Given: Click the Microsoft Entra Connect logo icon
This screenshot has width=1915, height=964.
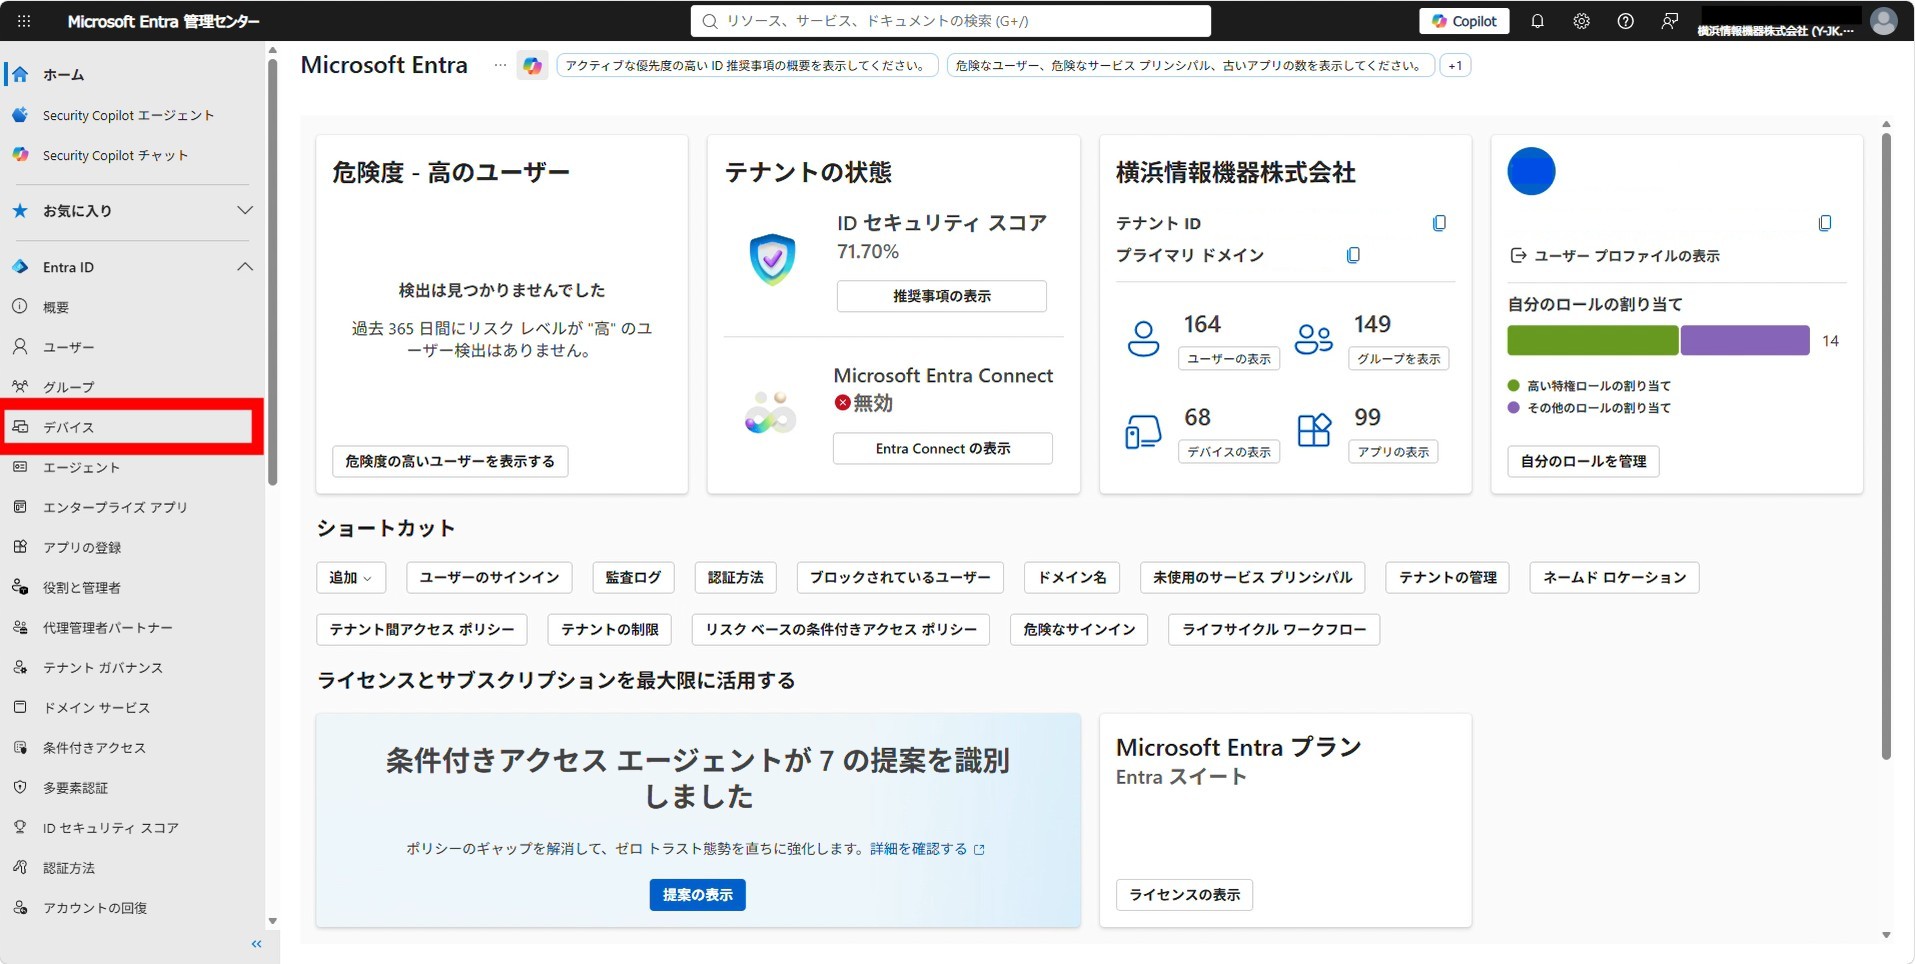Looking at the screenshot, I should 771,412.
